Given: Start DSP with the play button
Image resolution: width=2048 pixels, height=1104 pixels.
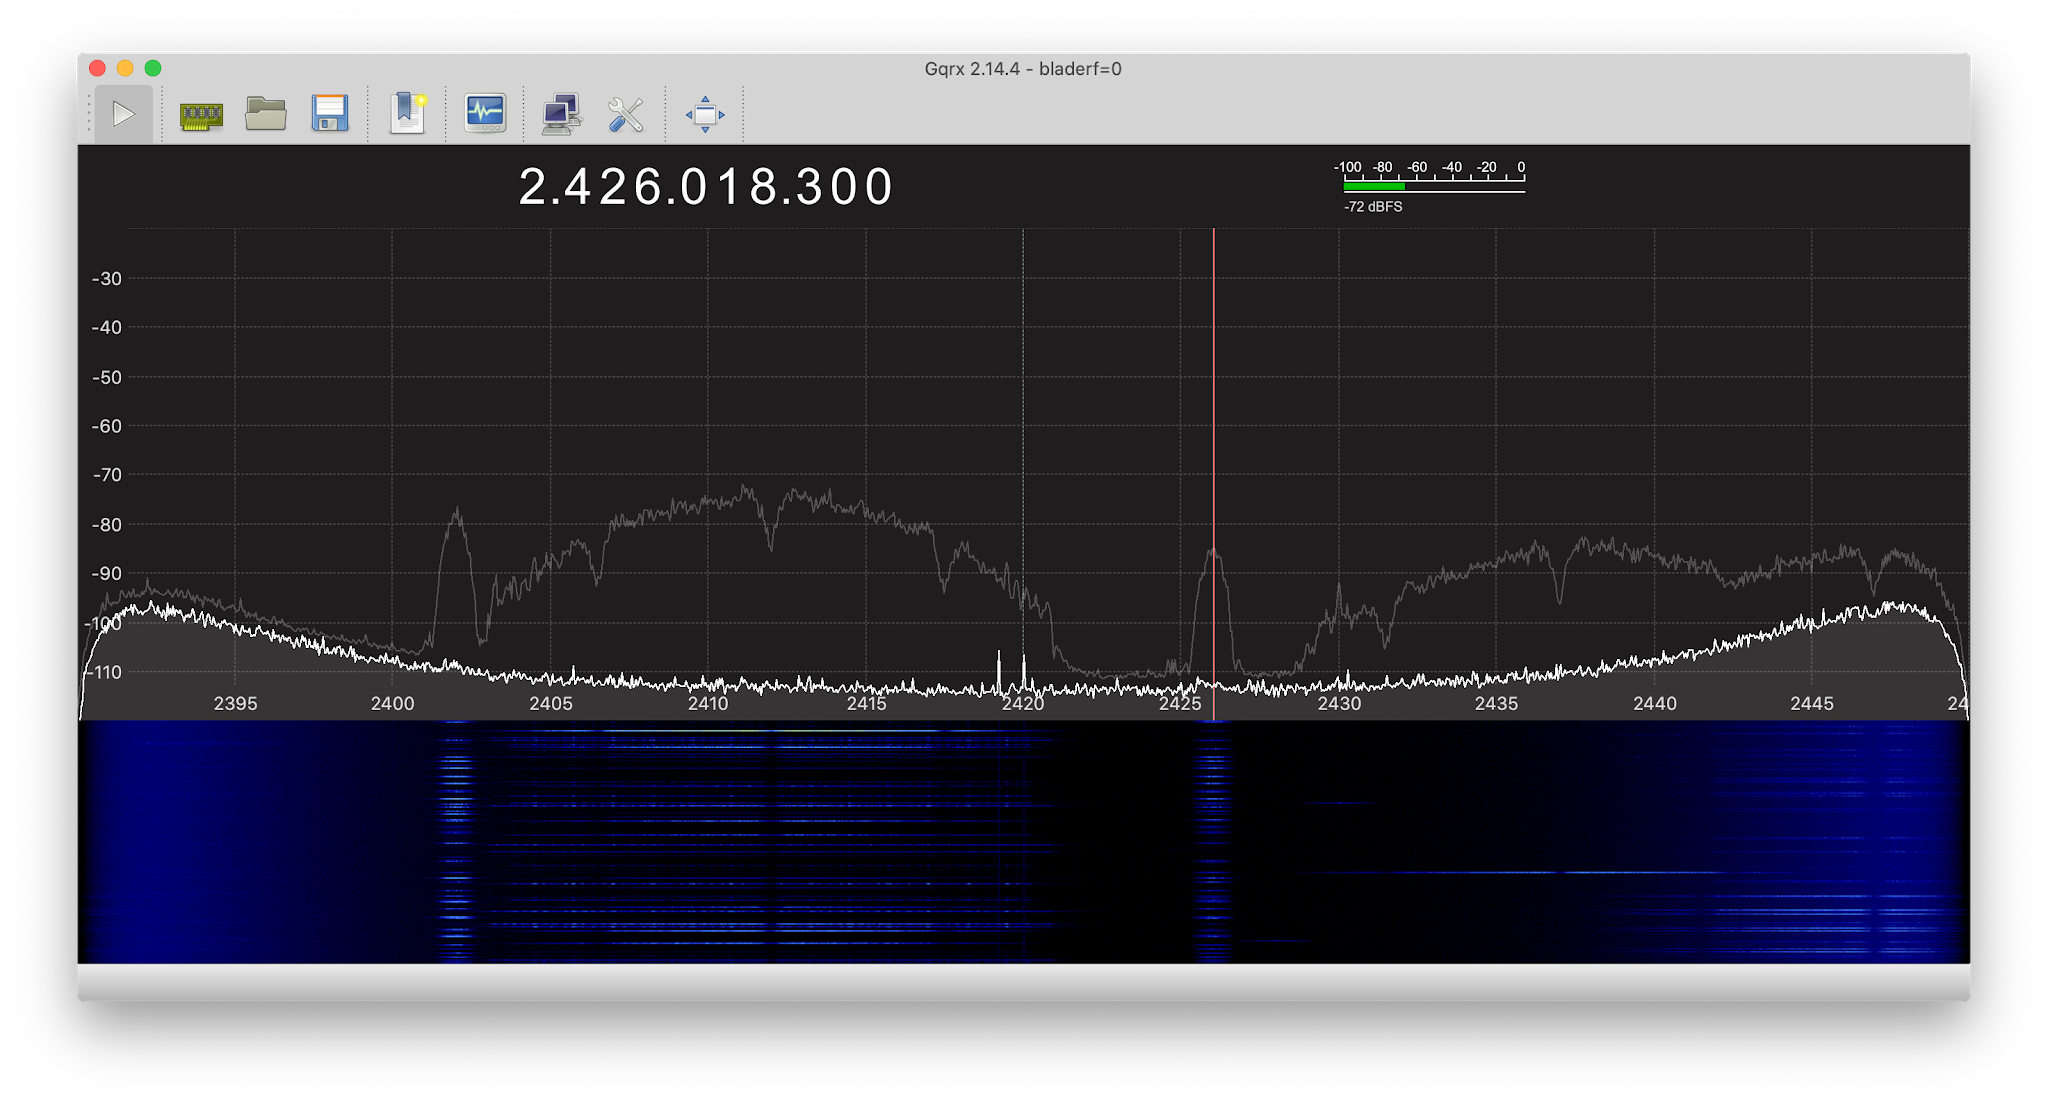Looking at the screenshot, I should click(x=123, y=114).
